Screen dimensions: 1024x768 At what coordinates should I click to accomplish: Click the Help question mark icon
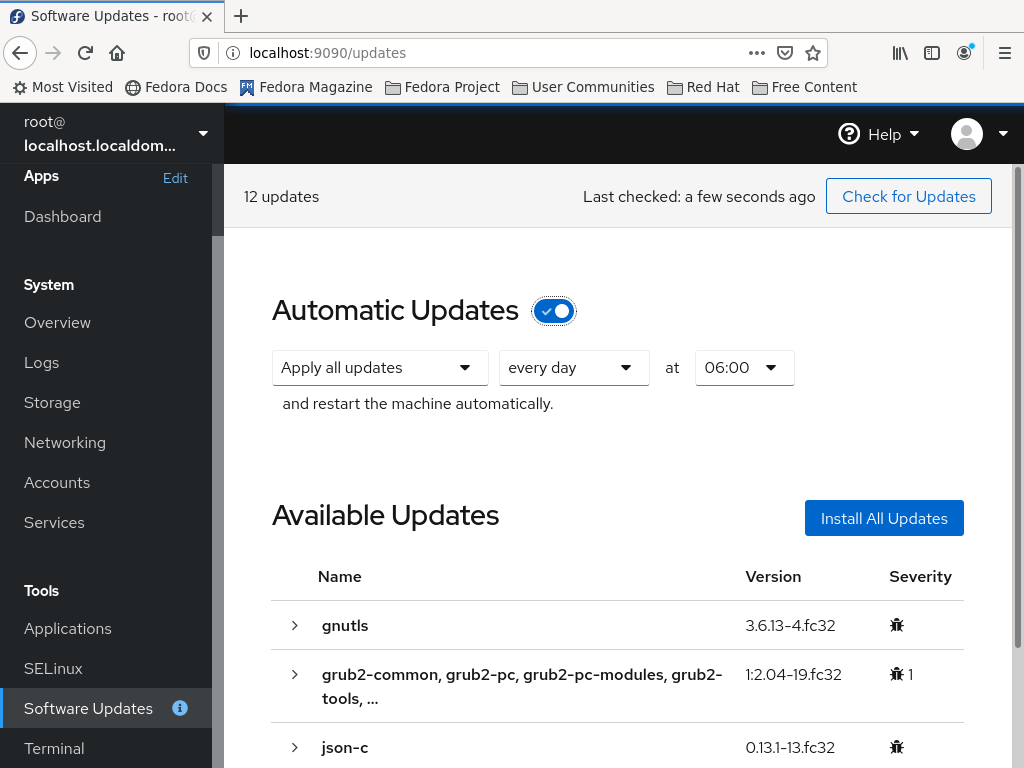point(849,134)
